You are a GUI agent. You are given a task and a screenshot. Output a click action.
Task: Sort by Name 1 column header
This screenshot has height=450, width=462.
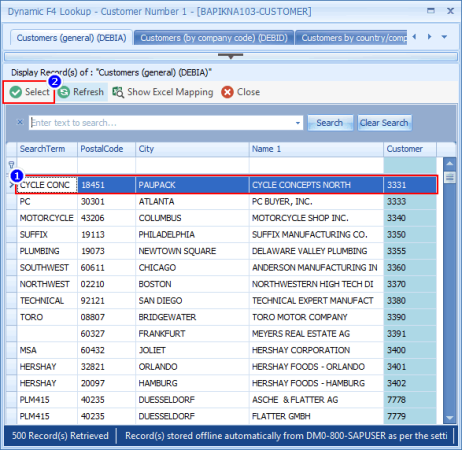coord(316,149)
